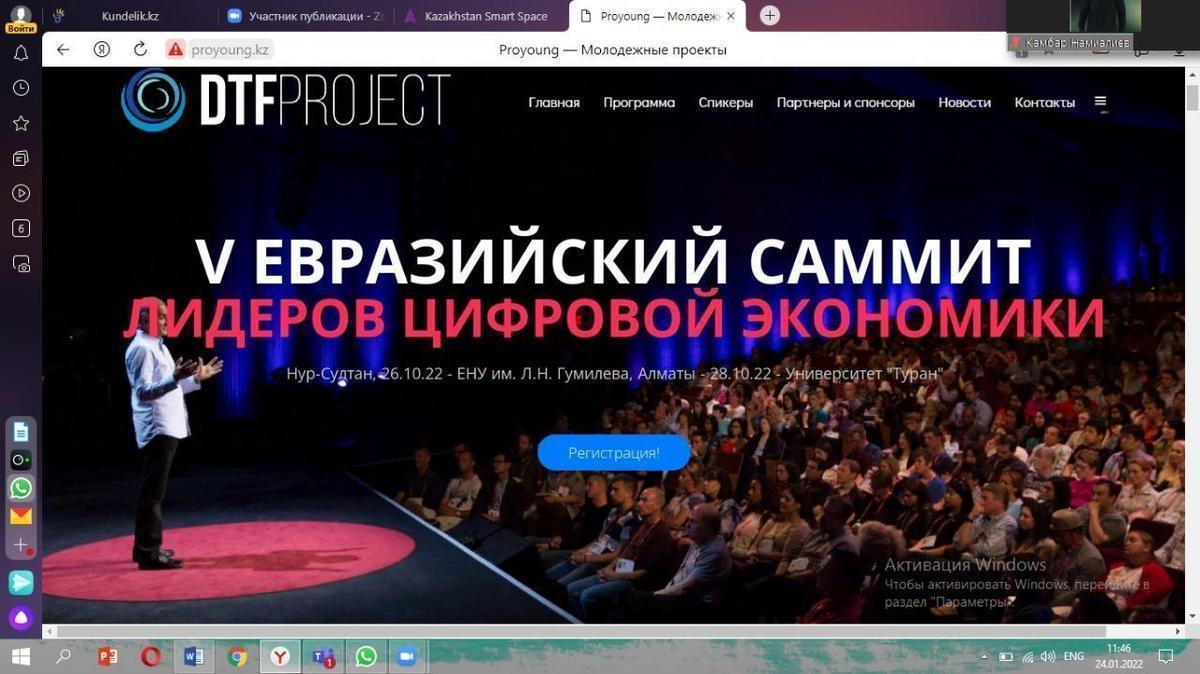Switch to the Kundelik.kz tab
The height and width of the screenshot is (674, 1200).
130,16
